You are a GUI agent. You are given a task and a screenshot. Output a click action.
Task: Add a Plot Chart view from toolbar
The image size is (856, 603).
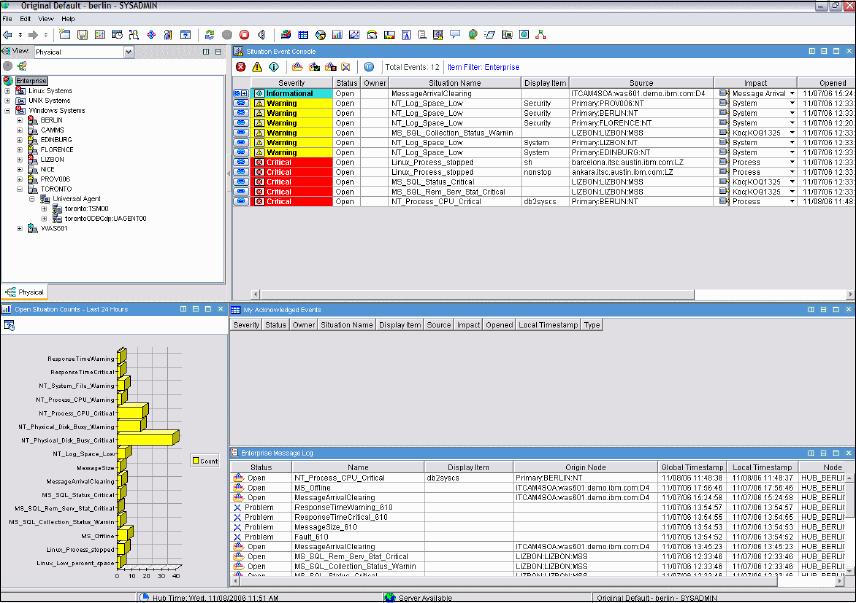tap(354, 35)
